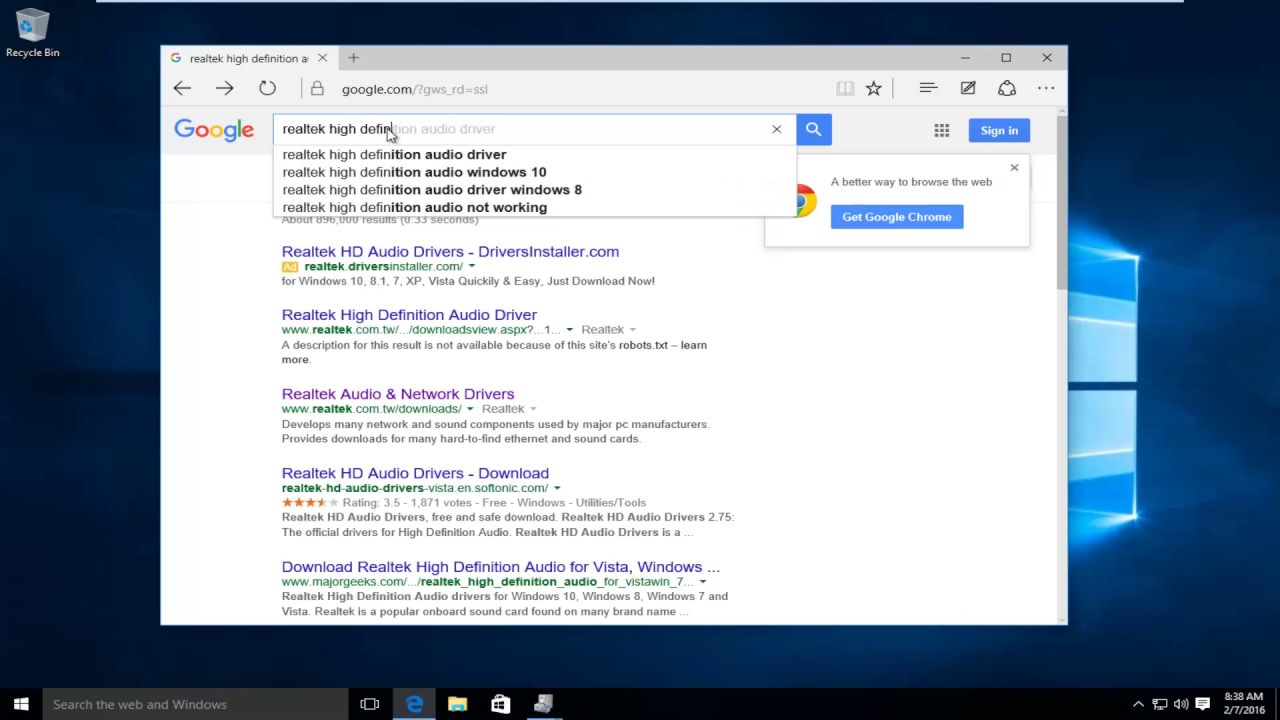
Task: Open Realtek Audio & Network Drivers result
Action: [398, 394]
